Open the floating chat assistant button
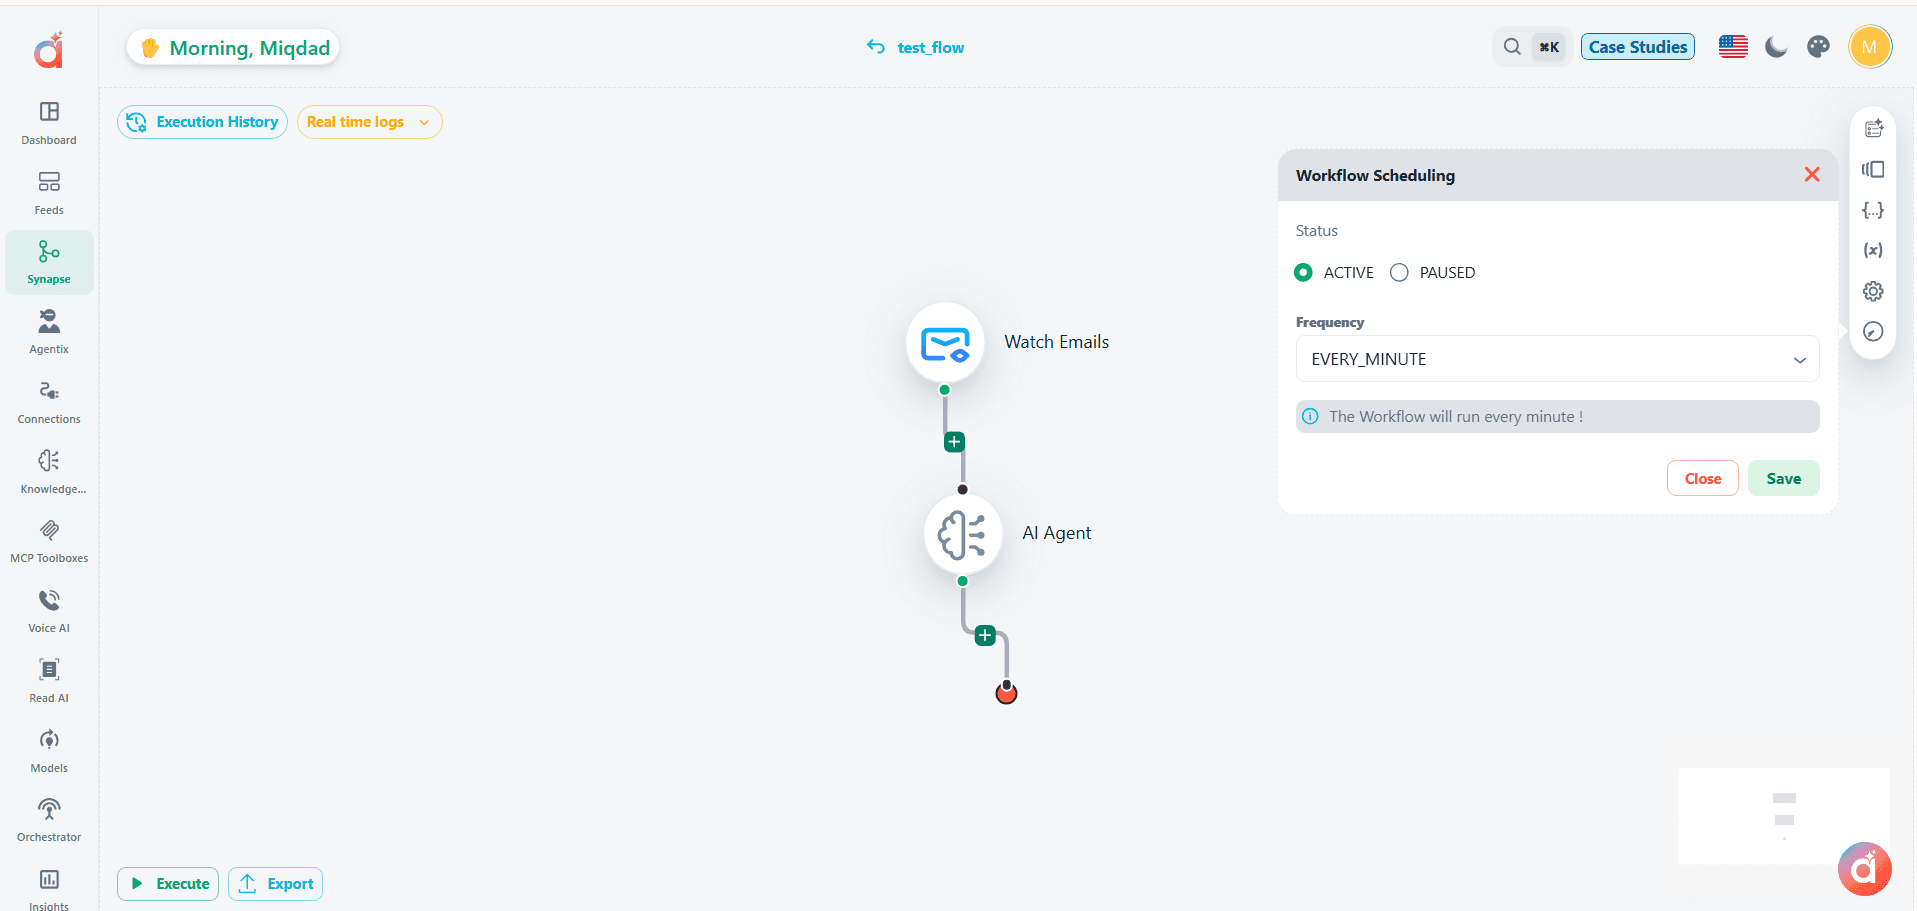Viewport: 1917px width, 911px height. pyautogui.click(x=1864, y=869)
